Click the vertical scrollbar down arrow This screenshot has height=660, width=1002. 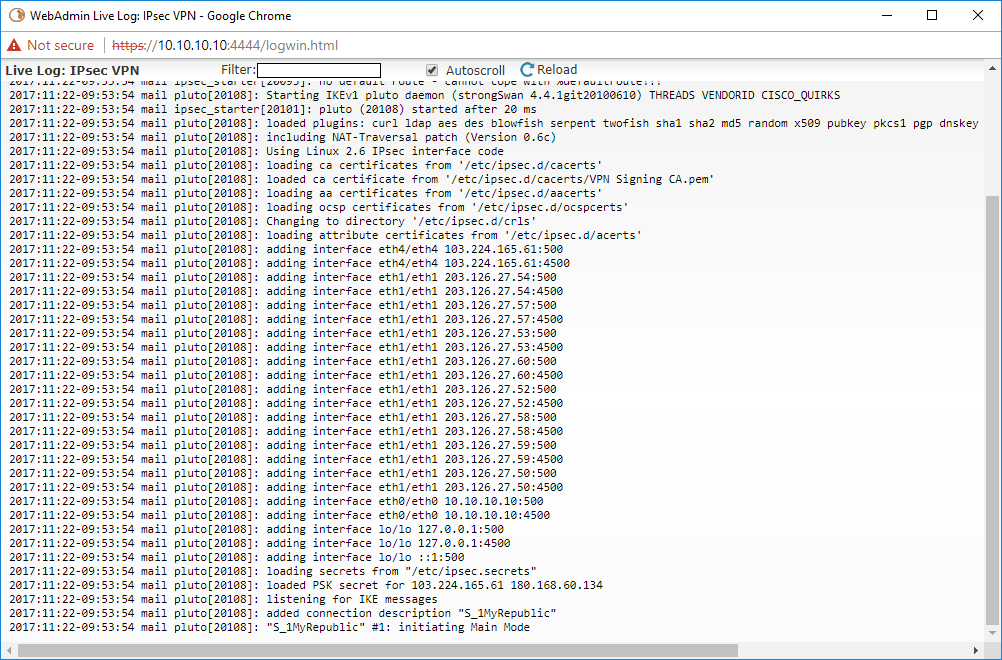point(992,633)
